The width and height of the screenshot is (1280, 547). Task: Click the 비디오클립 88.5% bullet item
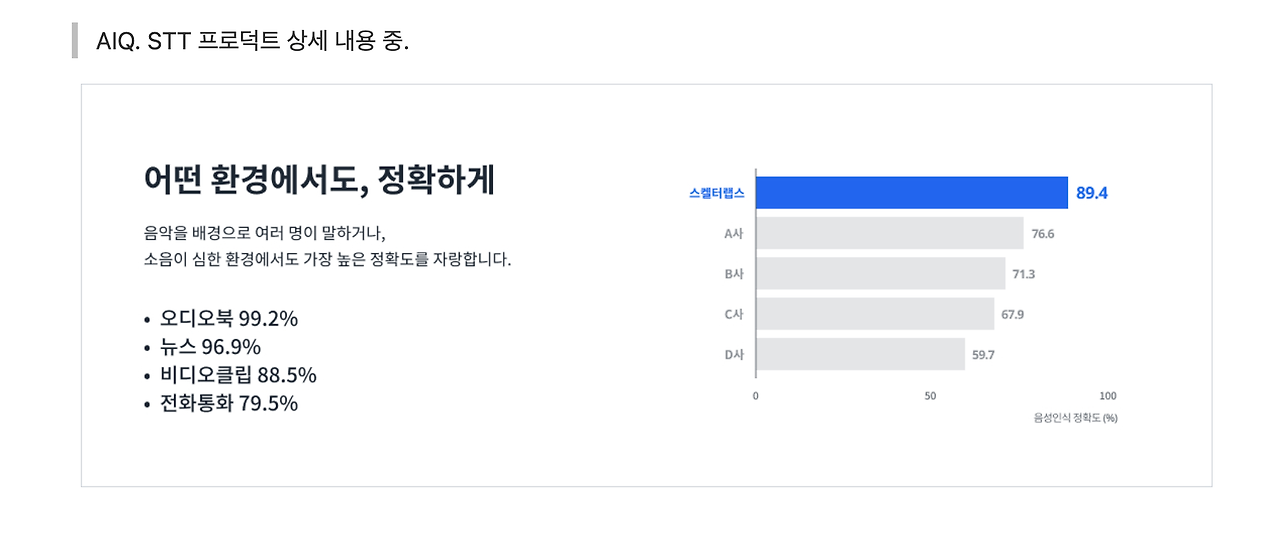coord(237,375)
